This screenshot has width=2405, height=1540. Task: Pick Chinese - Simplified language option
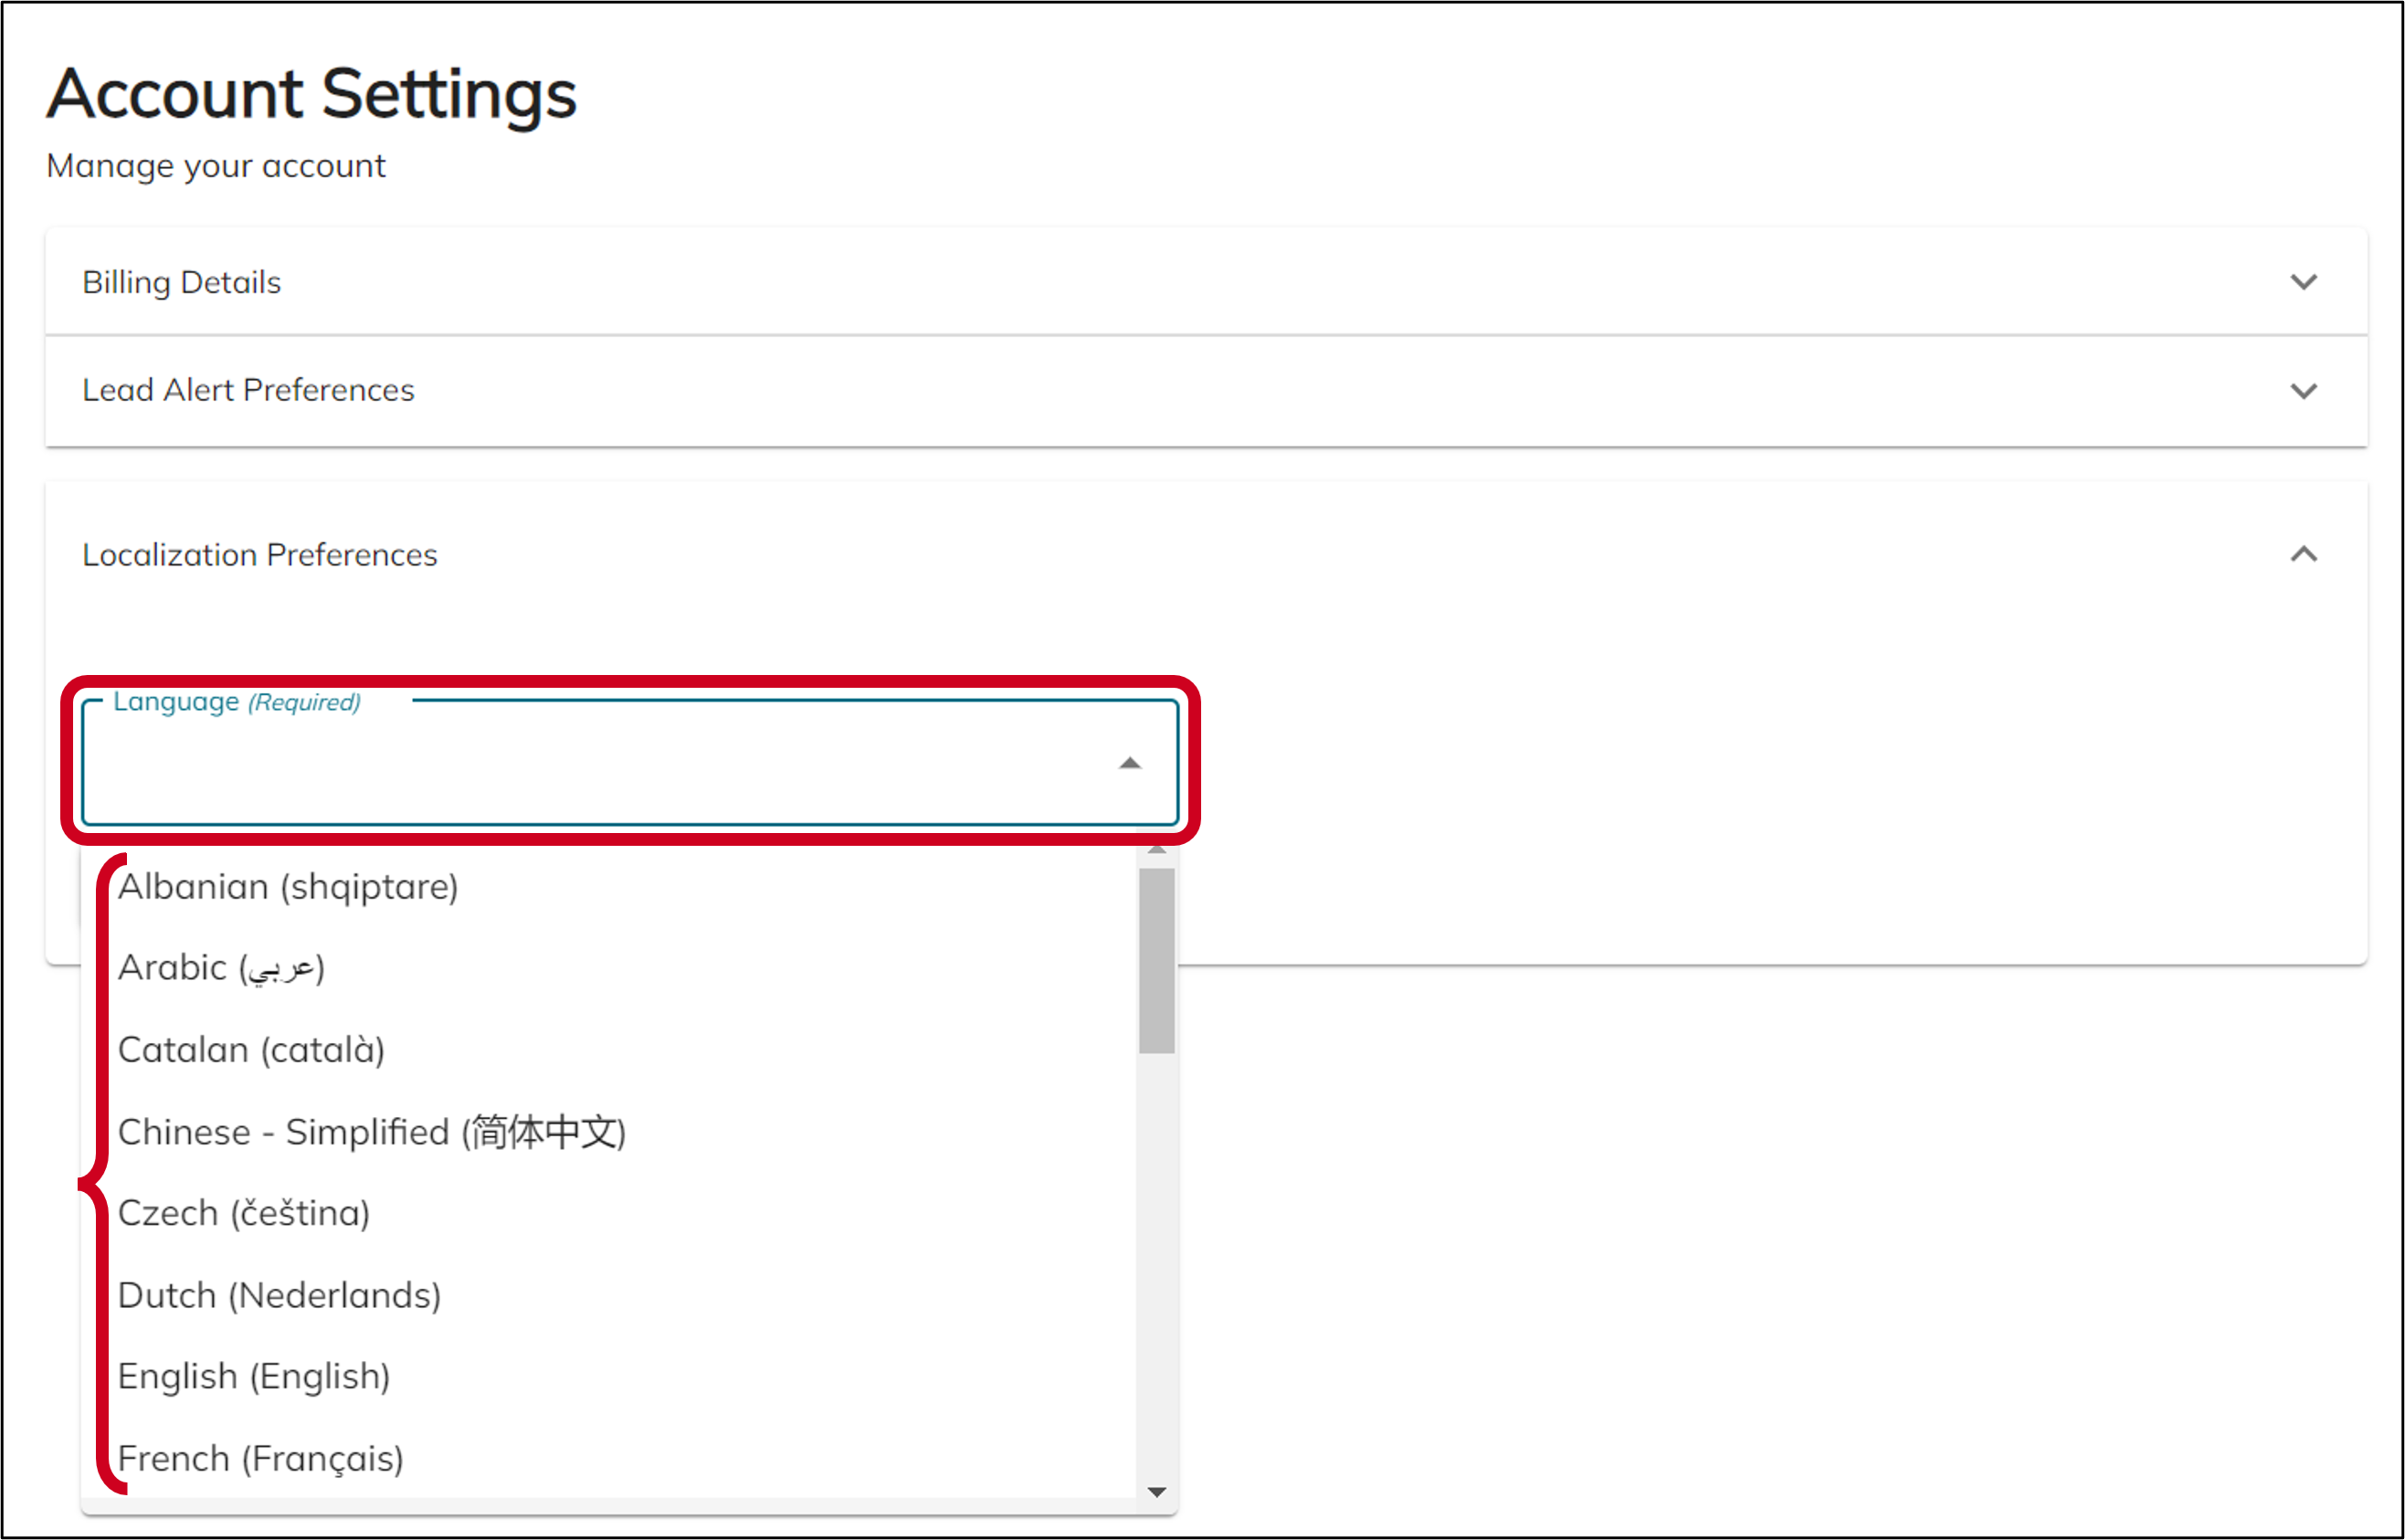click(x=372, y=1132)
